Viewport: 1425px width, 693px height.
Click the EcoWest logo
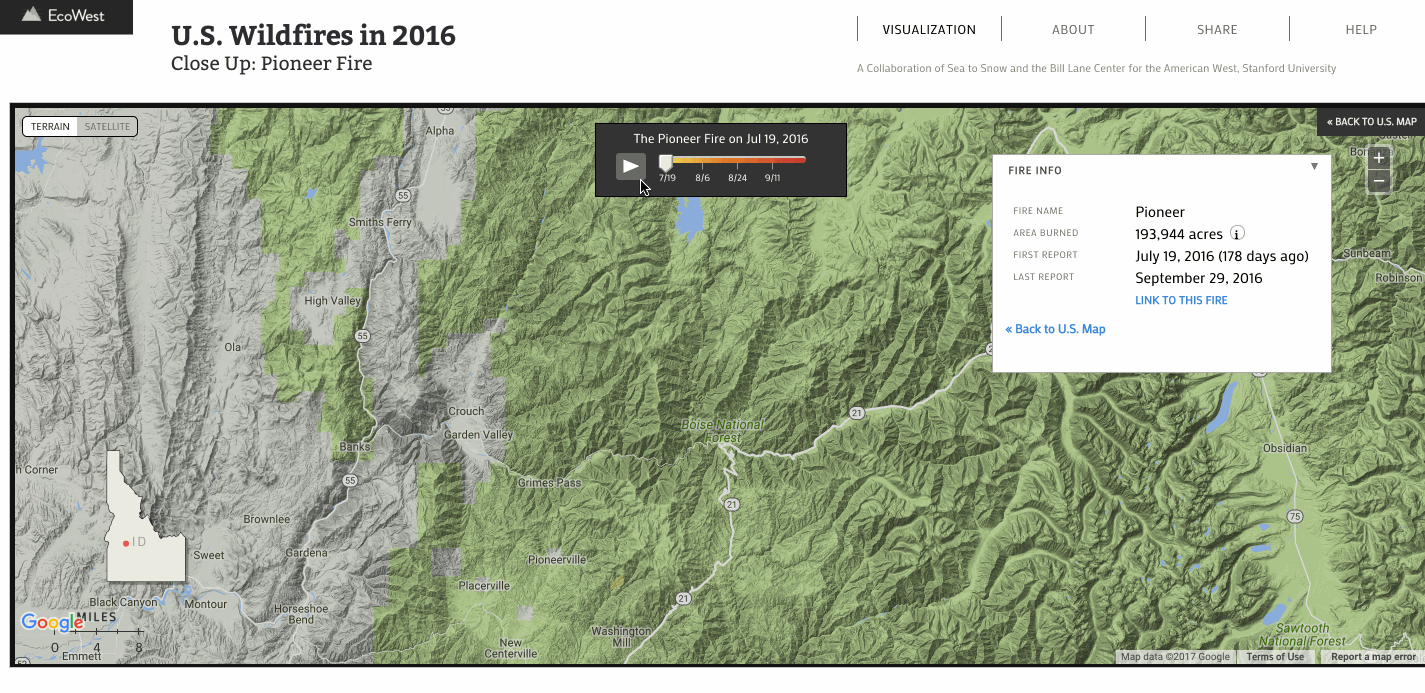coord(65,15)
